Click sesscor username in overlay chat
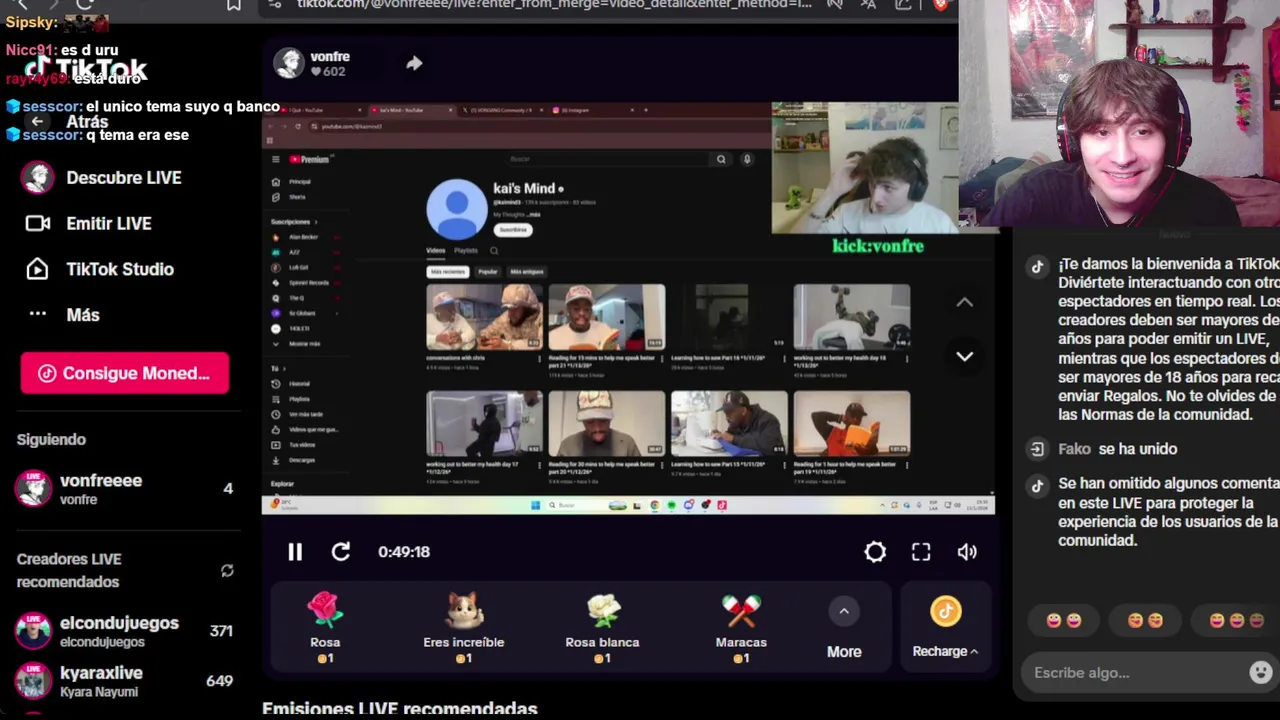1280x720 pixels. pos(51,106)
